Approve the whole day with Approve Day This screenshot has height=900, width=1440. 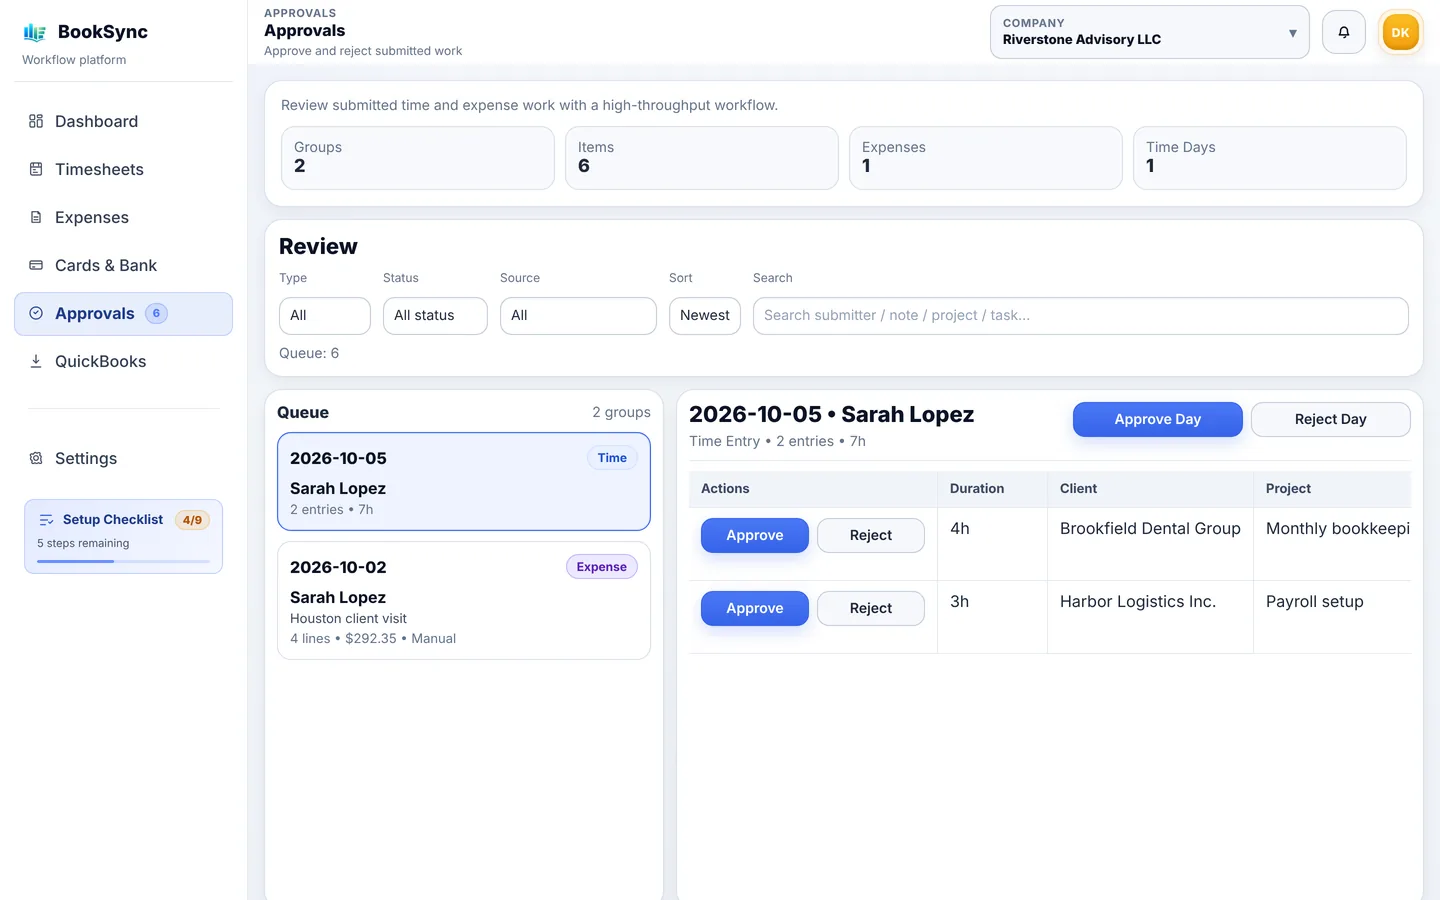[1157, 419]
